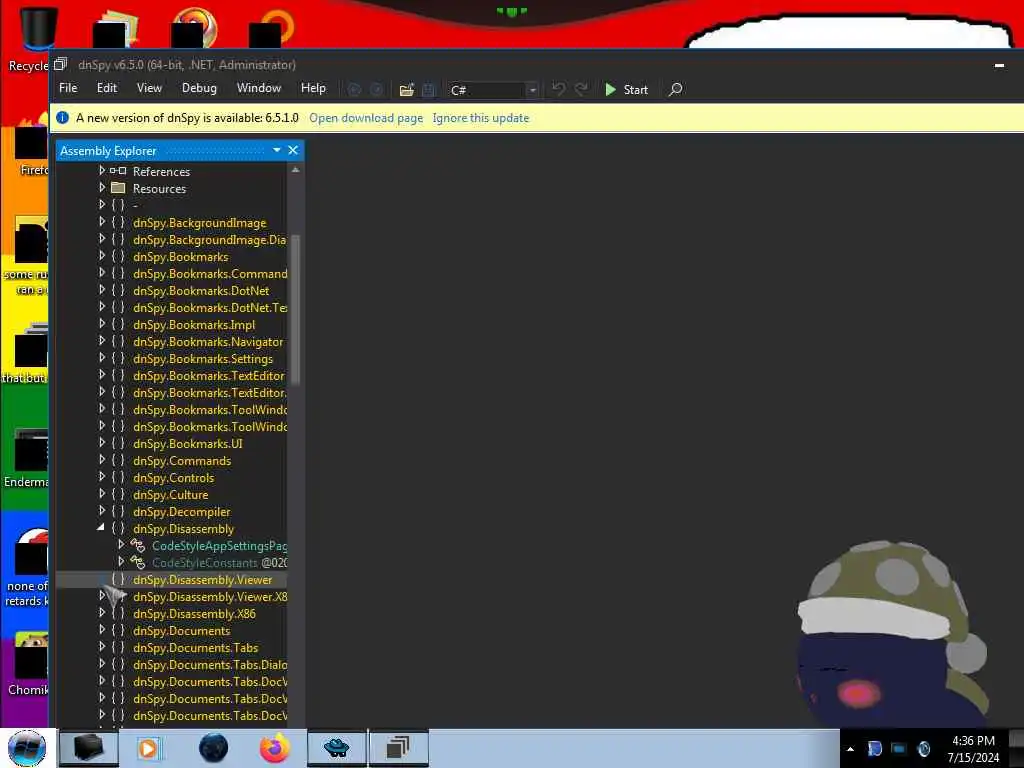The height and width of the screenshot is (768, 1024).
Task: Select dnSpy.Bookmarks.Navigator namespace
Action: (208, 342)
